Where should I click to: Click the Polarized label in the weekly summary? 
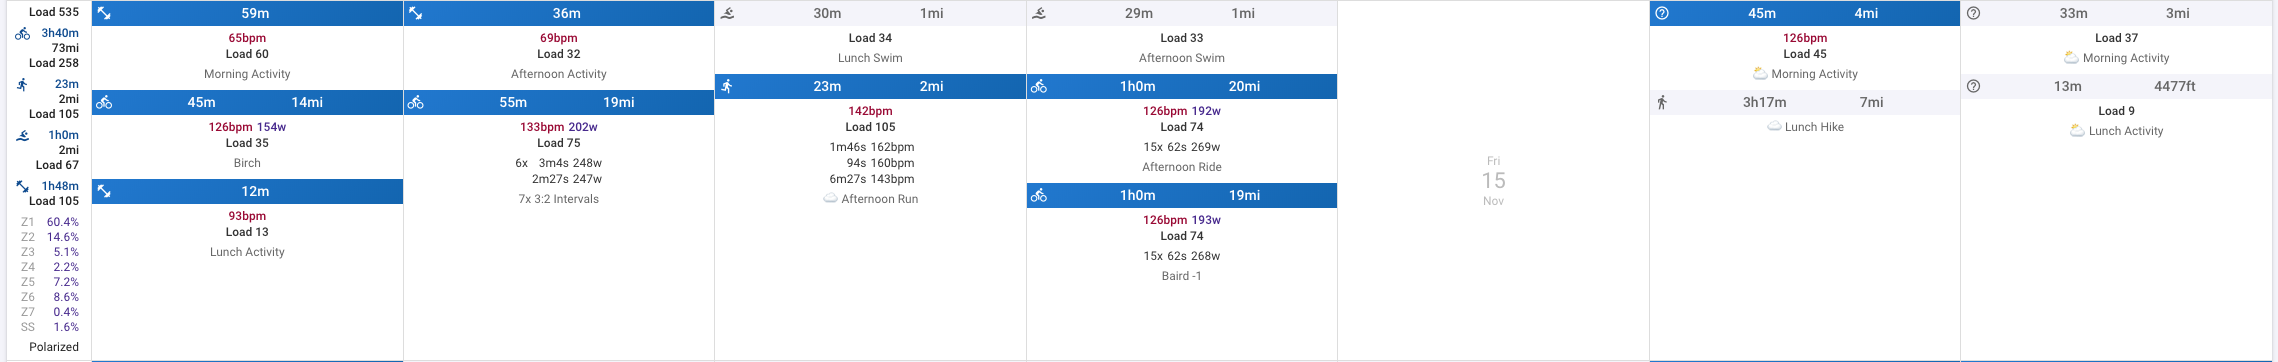(54, 347)
